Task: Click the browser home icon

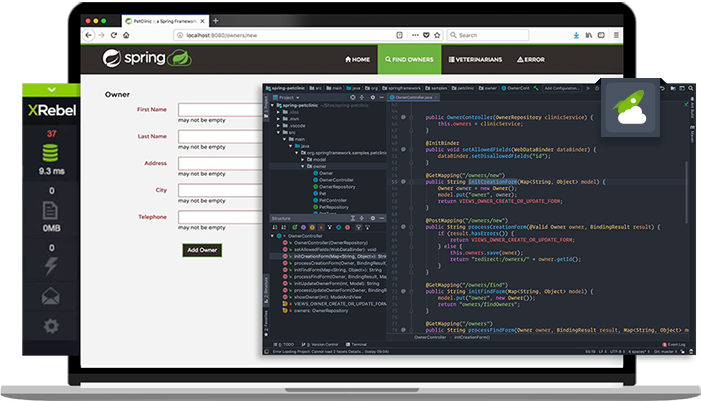Action: click(127, 35)
